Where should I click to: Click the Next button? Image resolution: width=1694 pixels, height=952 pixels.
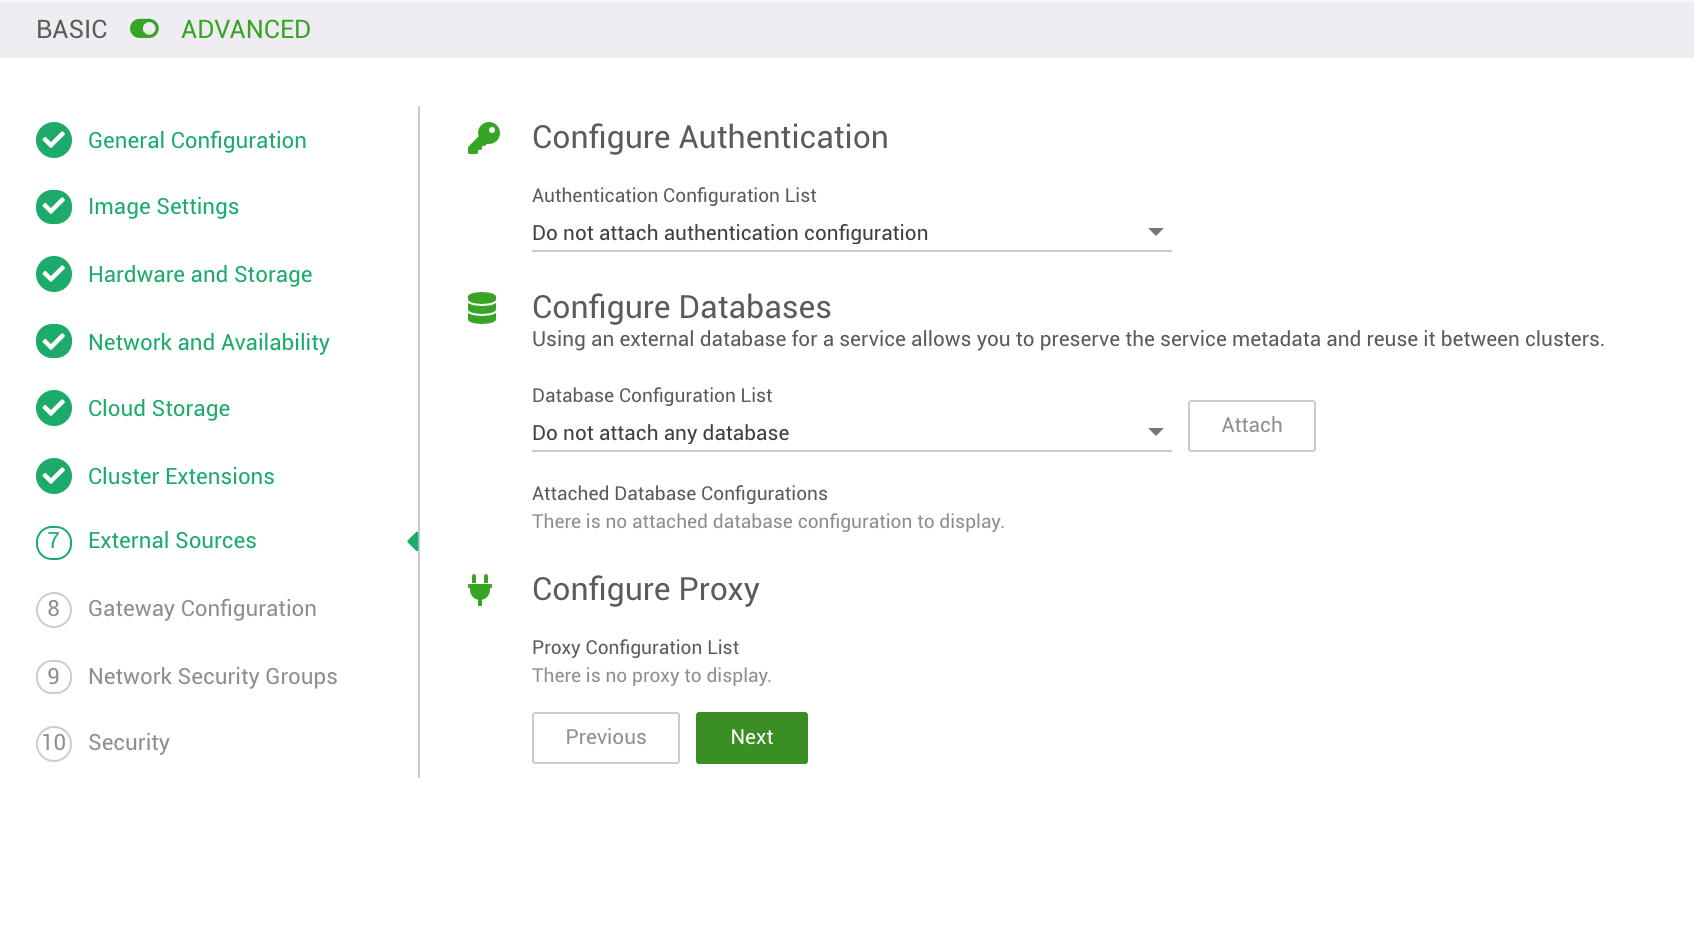pos(751,737)
